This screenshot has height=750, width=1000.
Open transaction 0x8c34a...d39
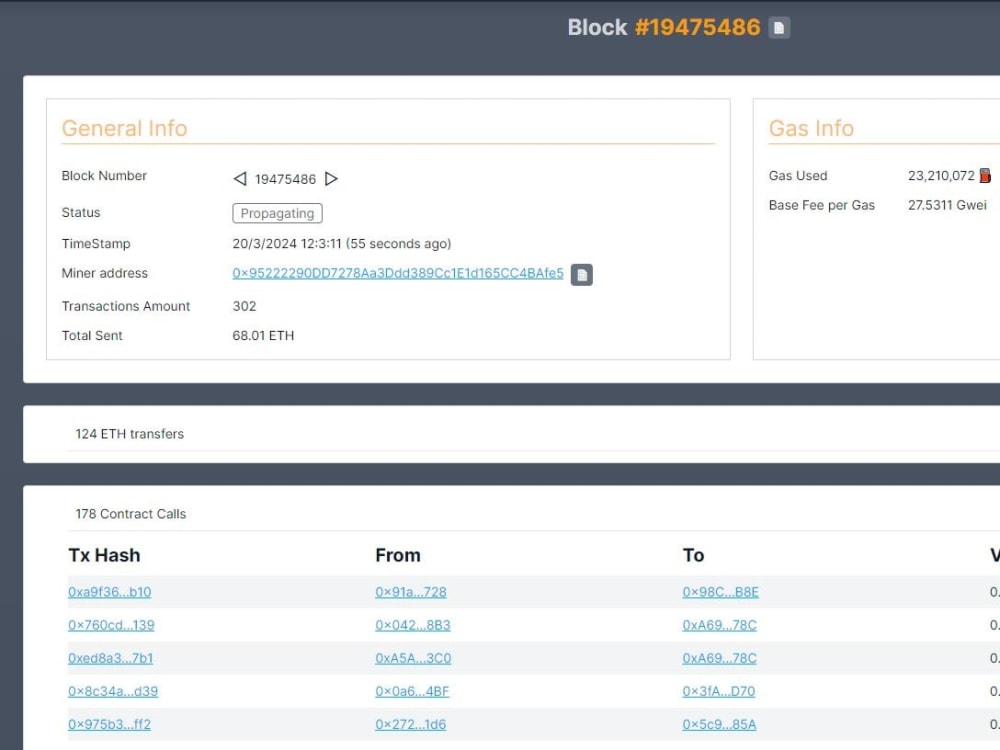pyautogui.click(x=113, y=691)
